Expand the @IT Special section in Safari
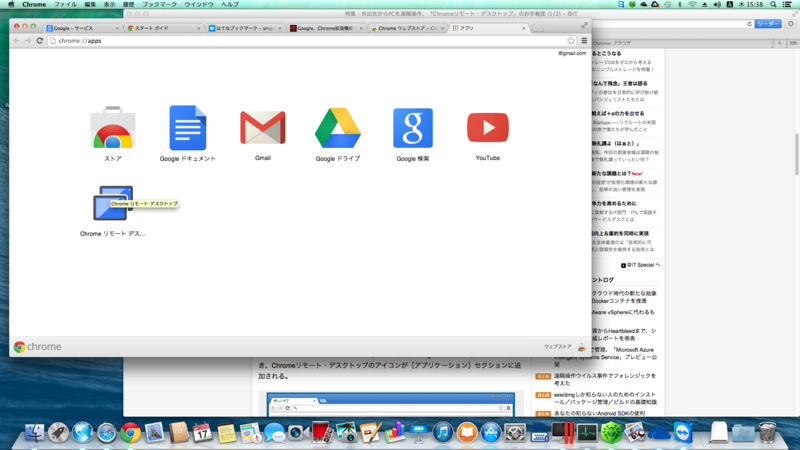Viewport: 800px width, 450px height. point(640,265)
